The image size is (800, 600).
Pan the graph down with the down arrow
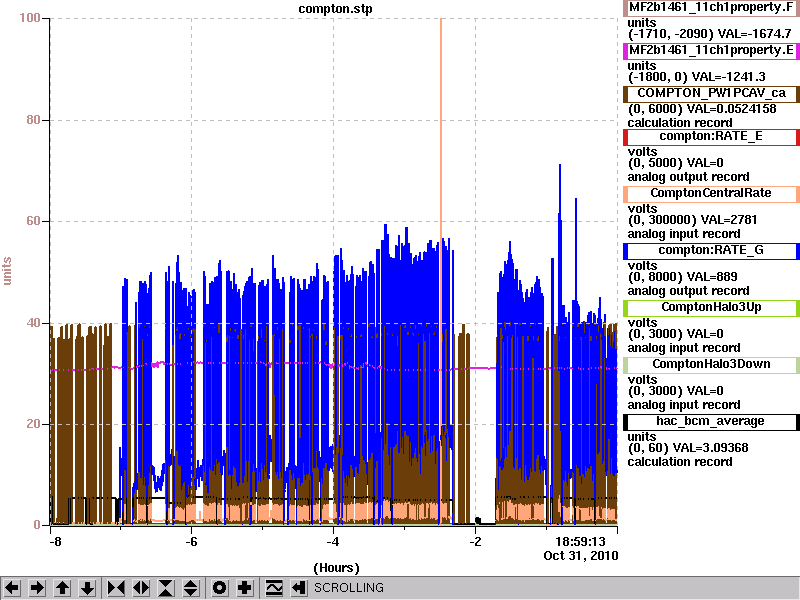(x=87, y=588)
